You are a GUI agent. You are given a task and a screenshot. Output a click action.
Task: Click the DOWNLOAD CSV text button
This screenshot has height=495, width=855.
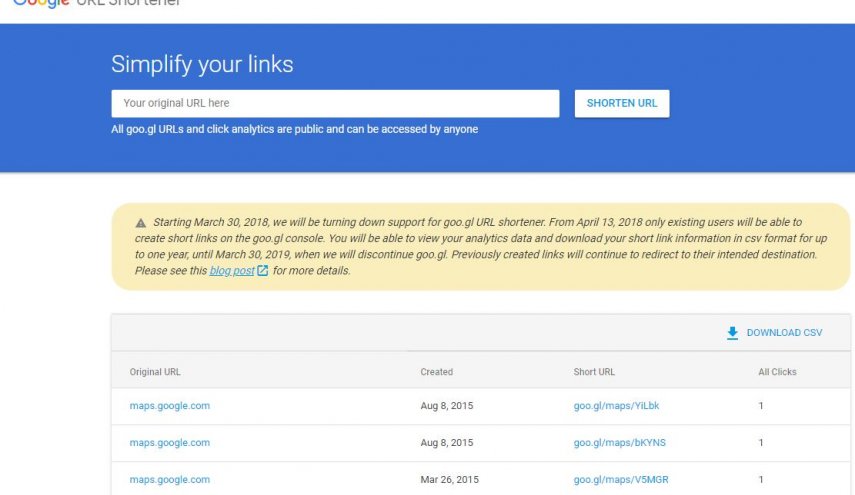(784, 333)
